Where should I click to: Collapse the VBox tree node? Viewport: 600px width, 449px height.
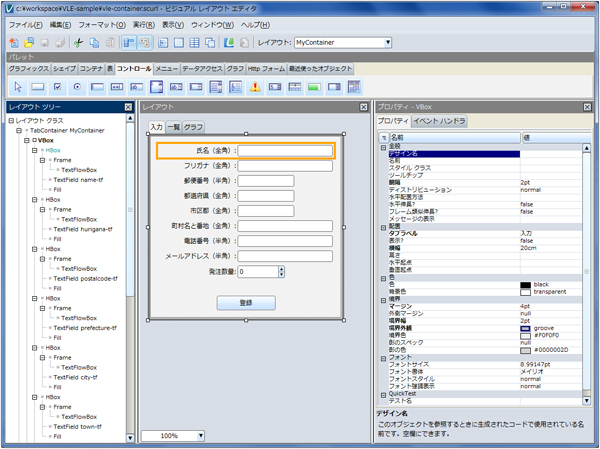(x=27, y=140)
